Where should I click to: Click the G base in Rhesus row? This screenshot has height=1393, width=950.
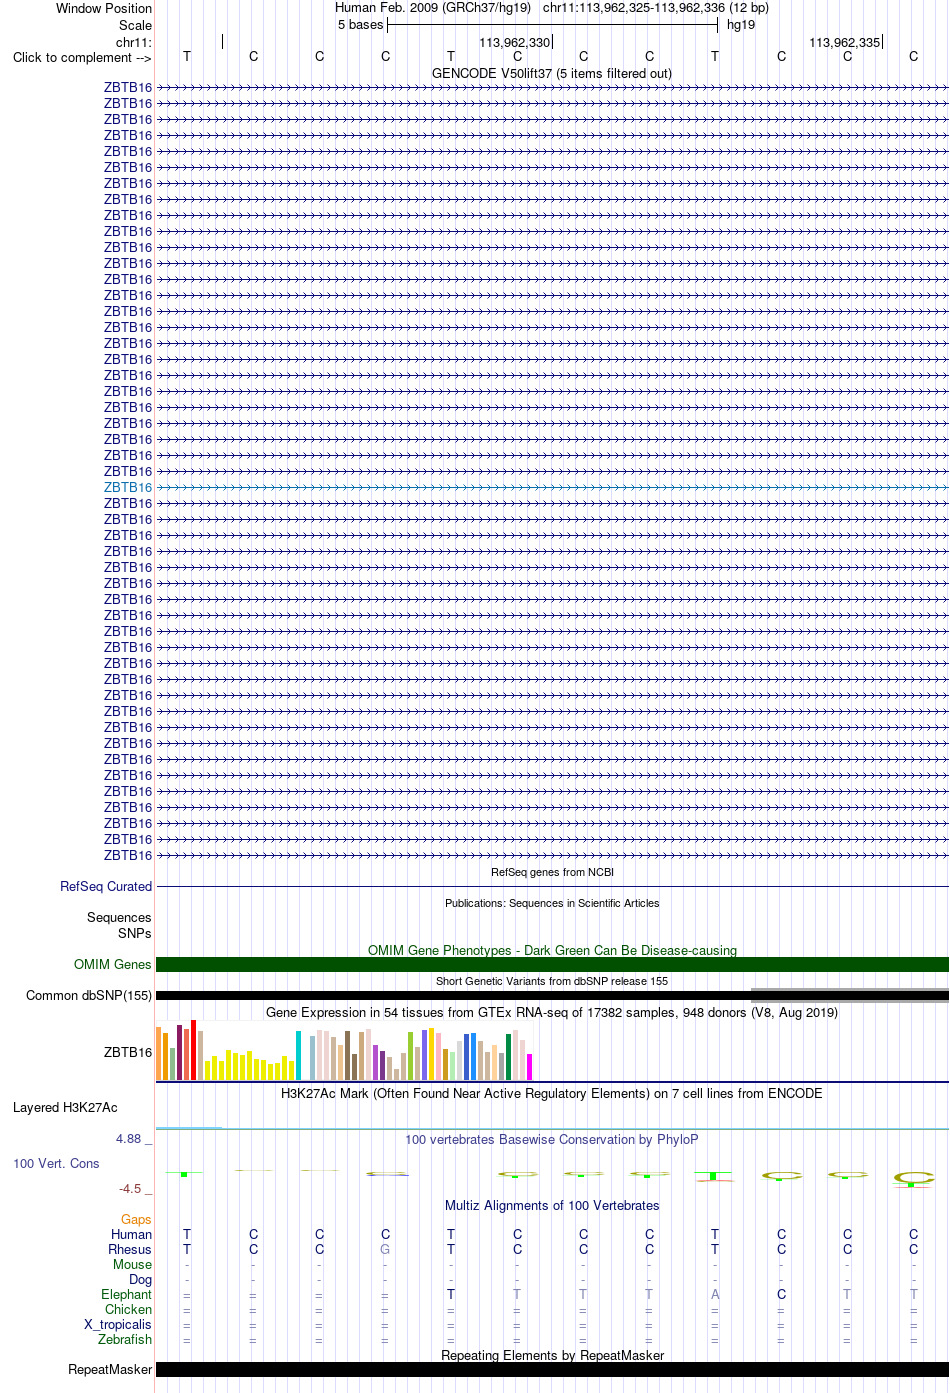(385, 1249)
